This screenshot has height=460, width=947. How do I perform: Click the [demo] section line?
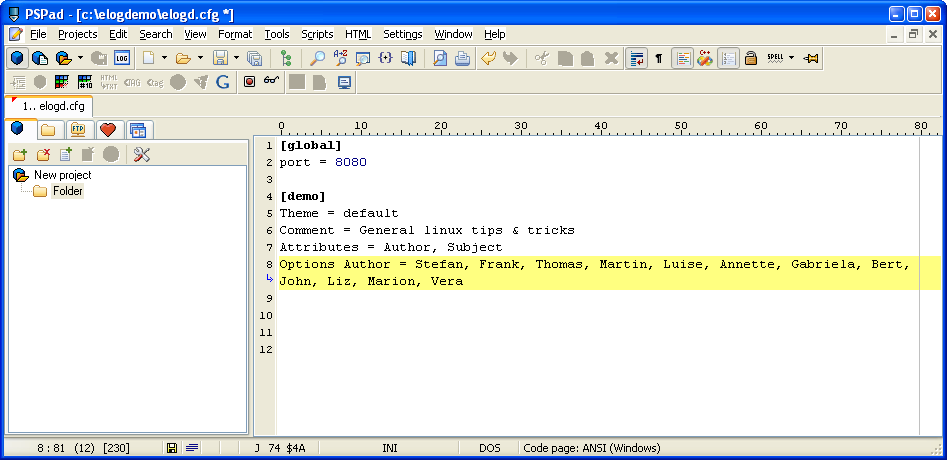pos(303,196)
